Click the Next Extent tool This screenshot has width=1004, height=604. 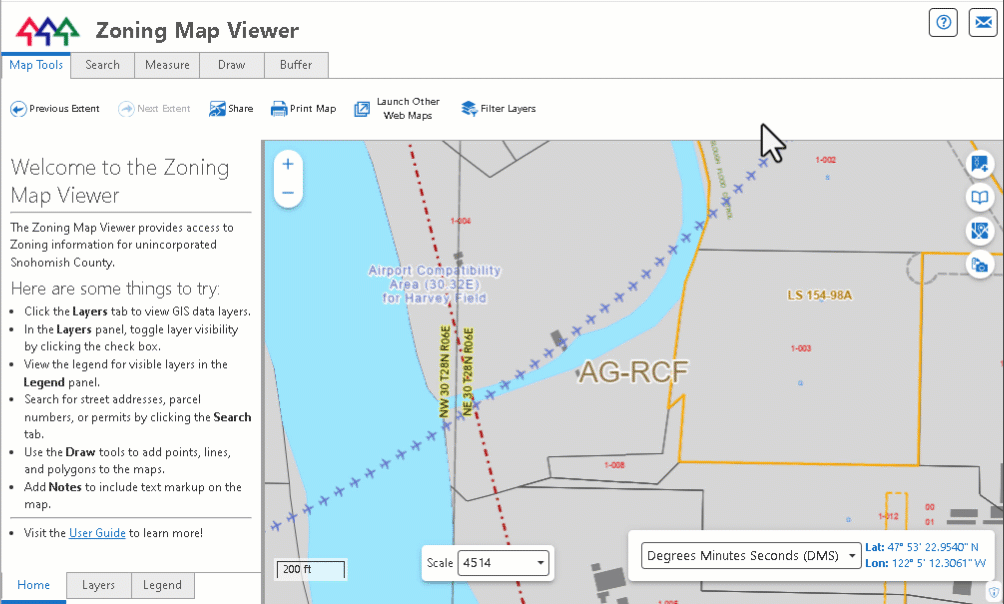pyautogui.click(x=154, y=109)
